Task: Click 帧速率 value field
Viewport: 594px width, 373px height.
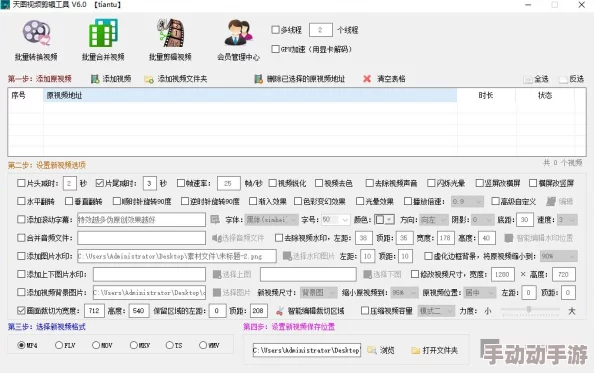Action: (229, 183)
